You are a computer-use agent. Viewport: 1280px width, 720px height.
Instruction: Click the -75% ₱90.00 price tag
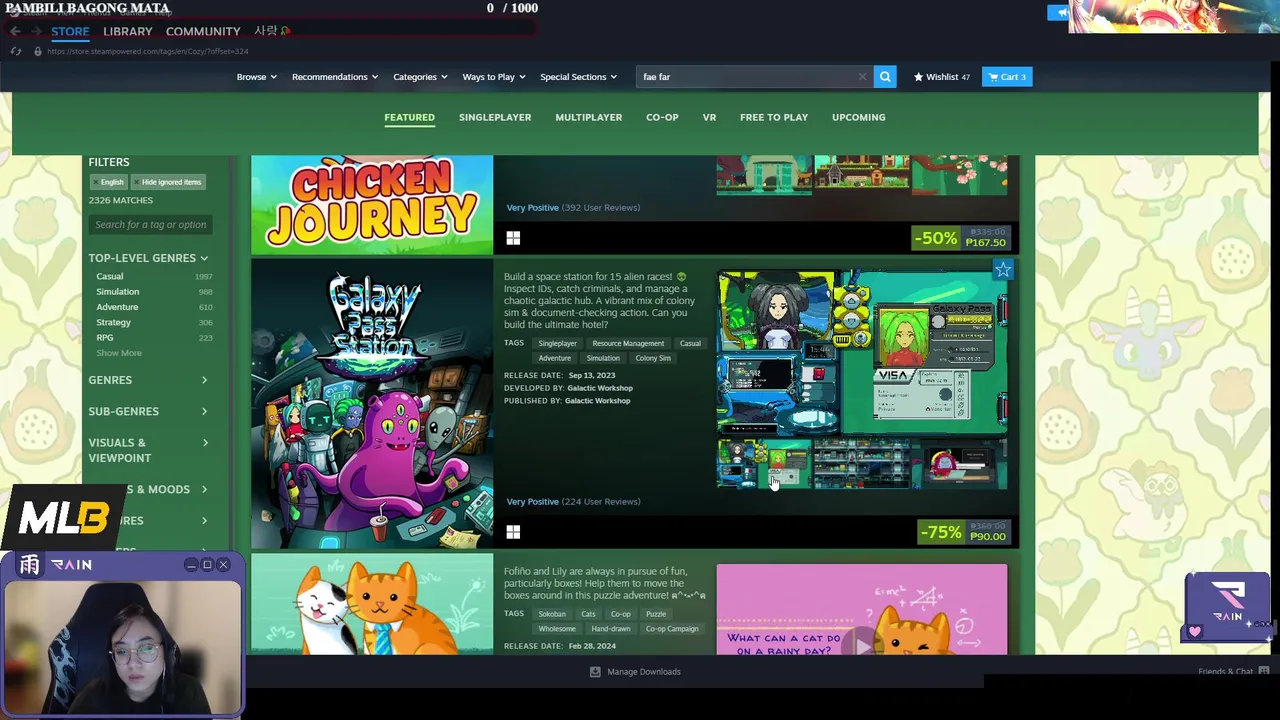[x=964, y=532]
